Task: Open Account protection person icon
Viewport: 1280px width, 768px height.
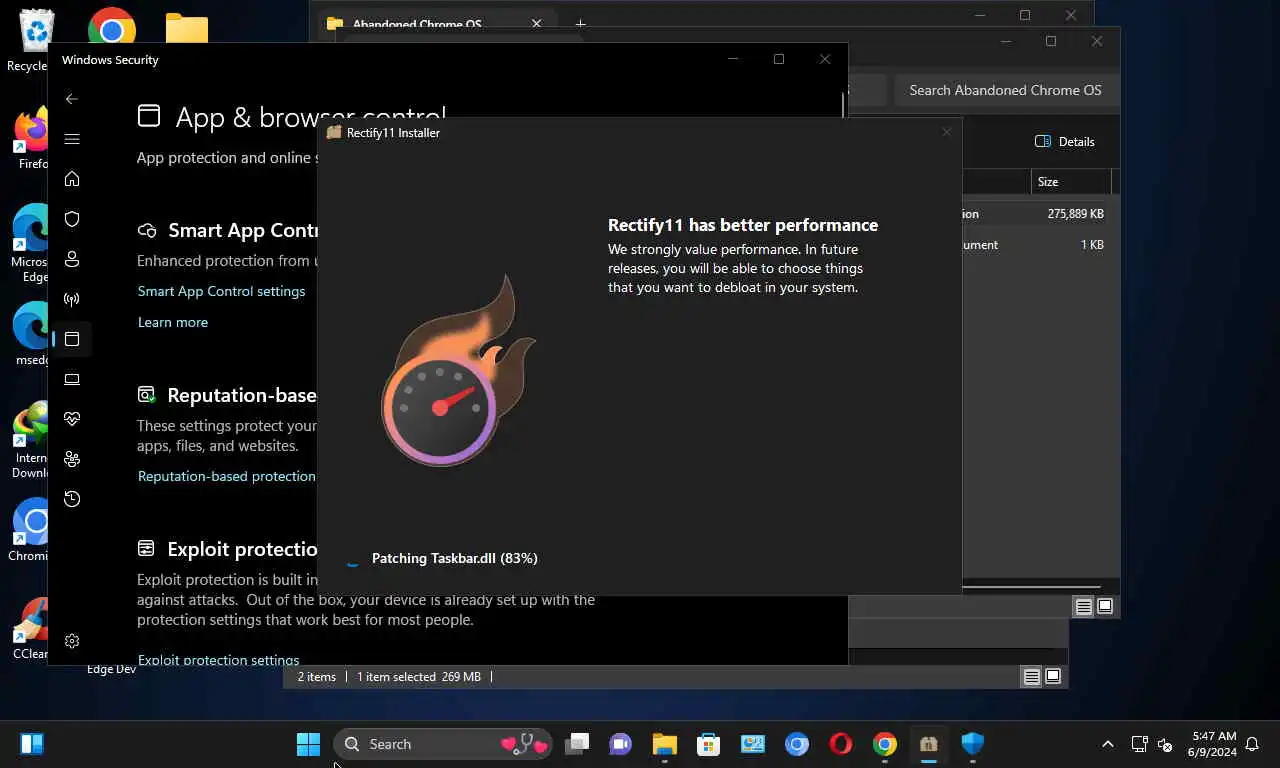Action: point(72,259)
